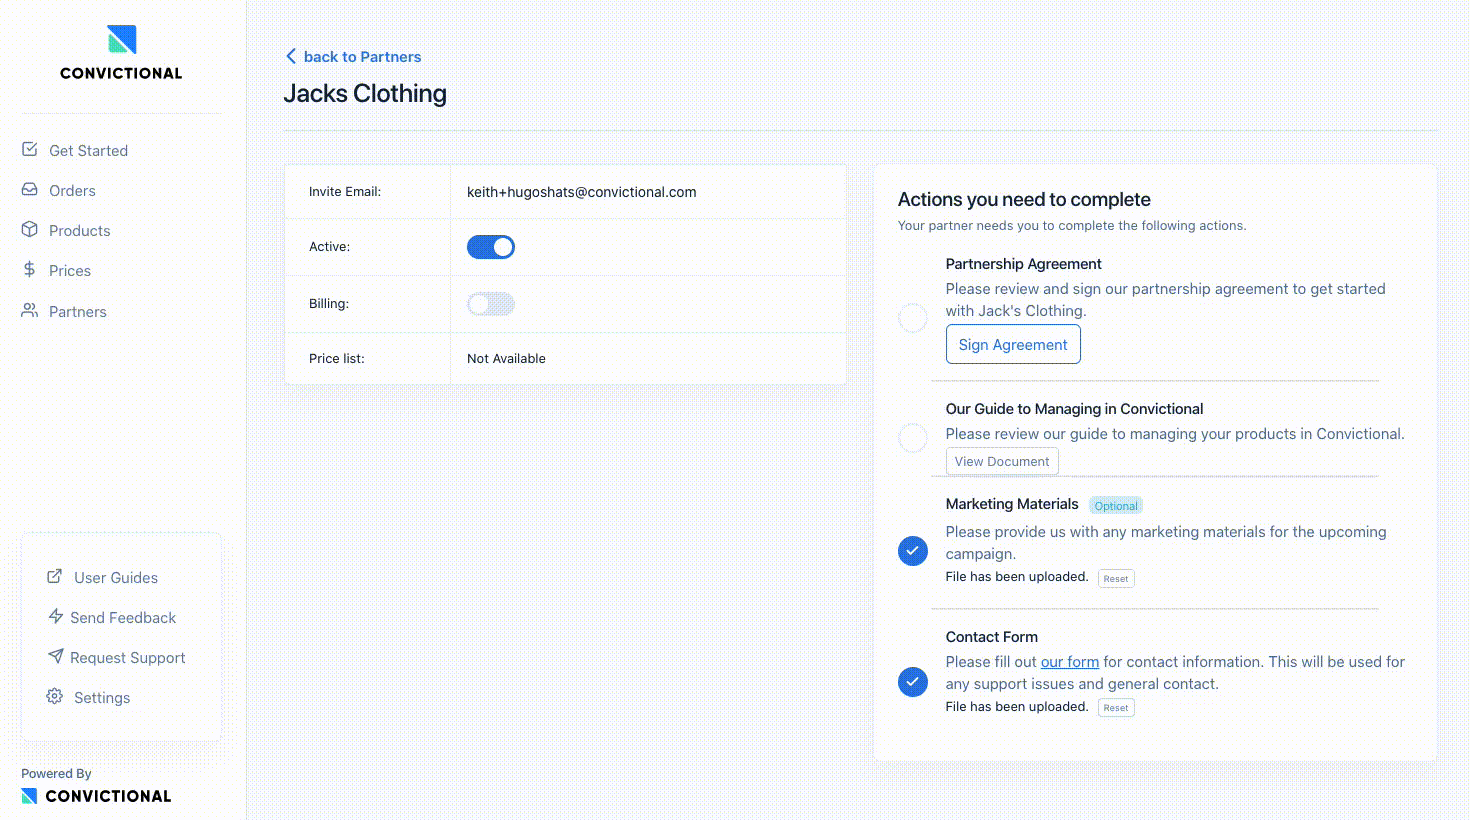
Task: Click the Jacks Clothing page title
Action: point(365,93)
